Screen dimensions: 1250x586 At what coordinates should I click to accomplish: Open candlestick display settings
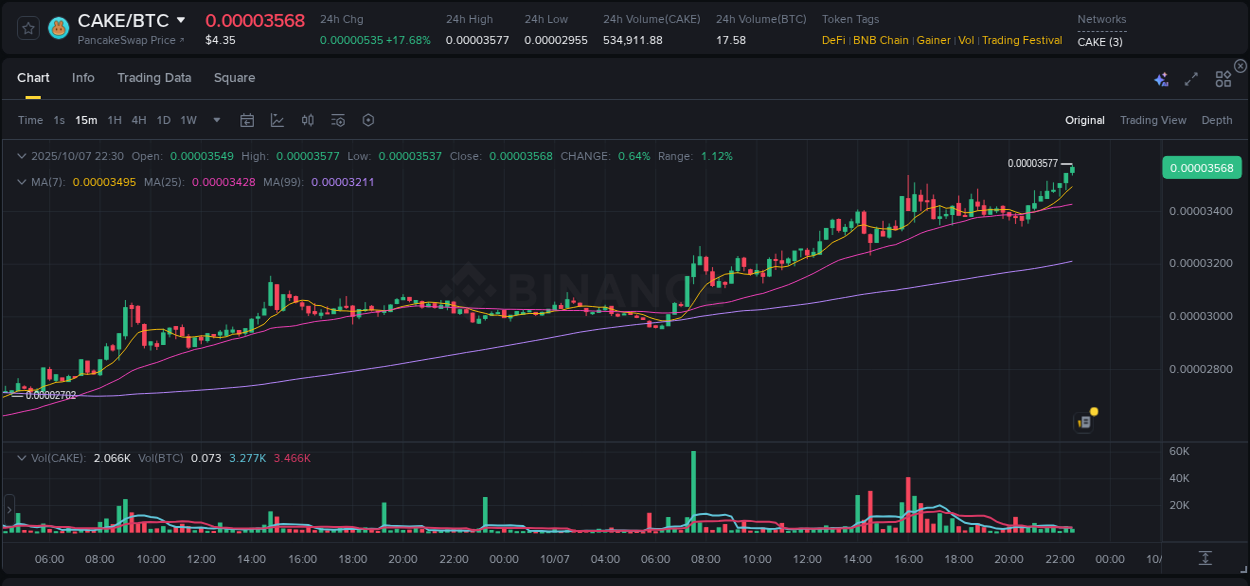pos(307,119)
